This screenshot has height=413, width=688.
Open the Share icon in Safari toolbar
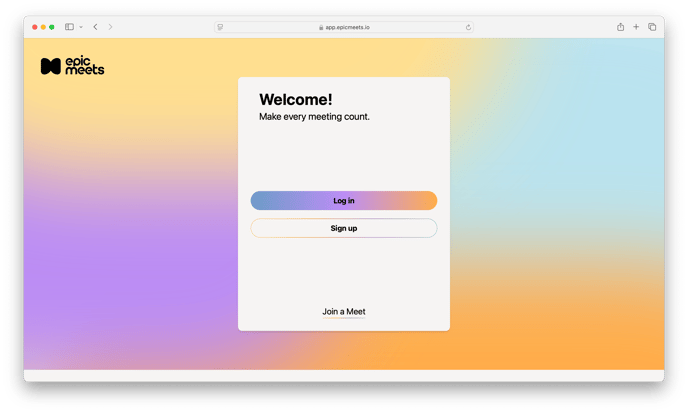(x=620, y=27)
